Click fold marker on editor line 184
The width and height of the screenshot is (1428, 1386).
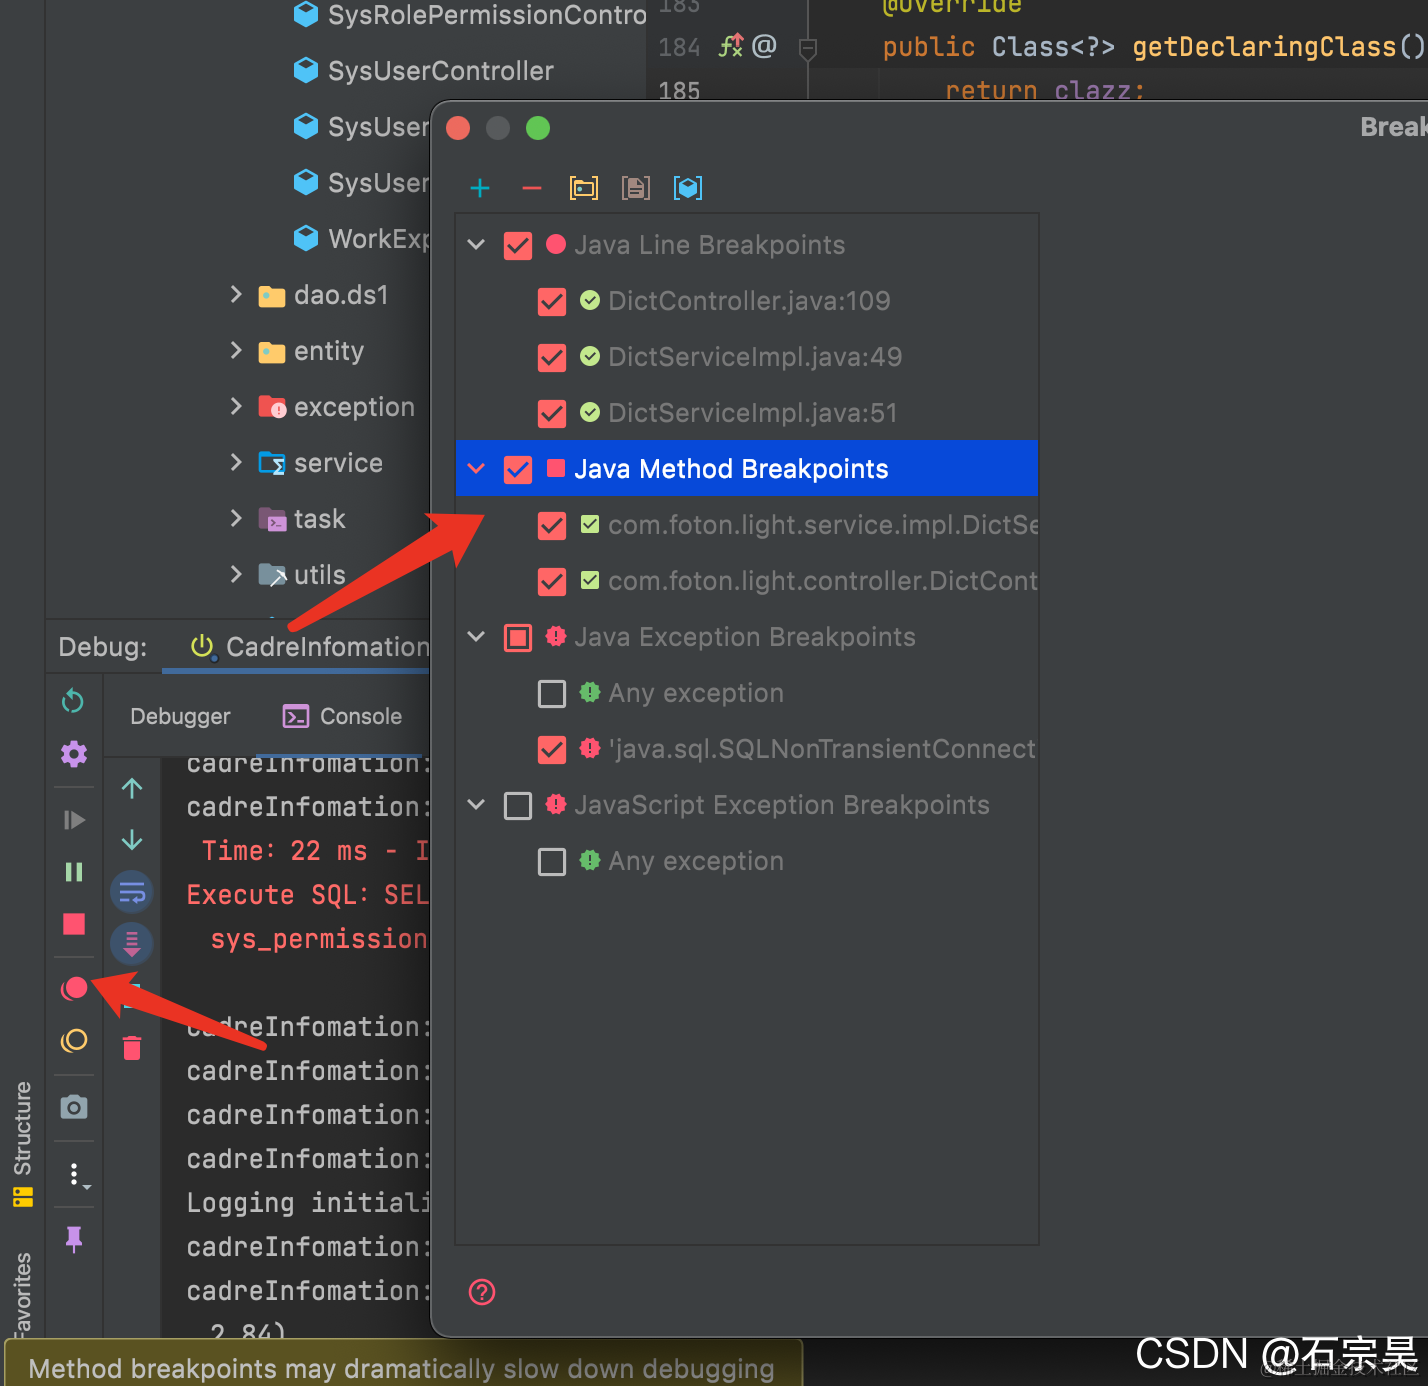tap(808, 47)
